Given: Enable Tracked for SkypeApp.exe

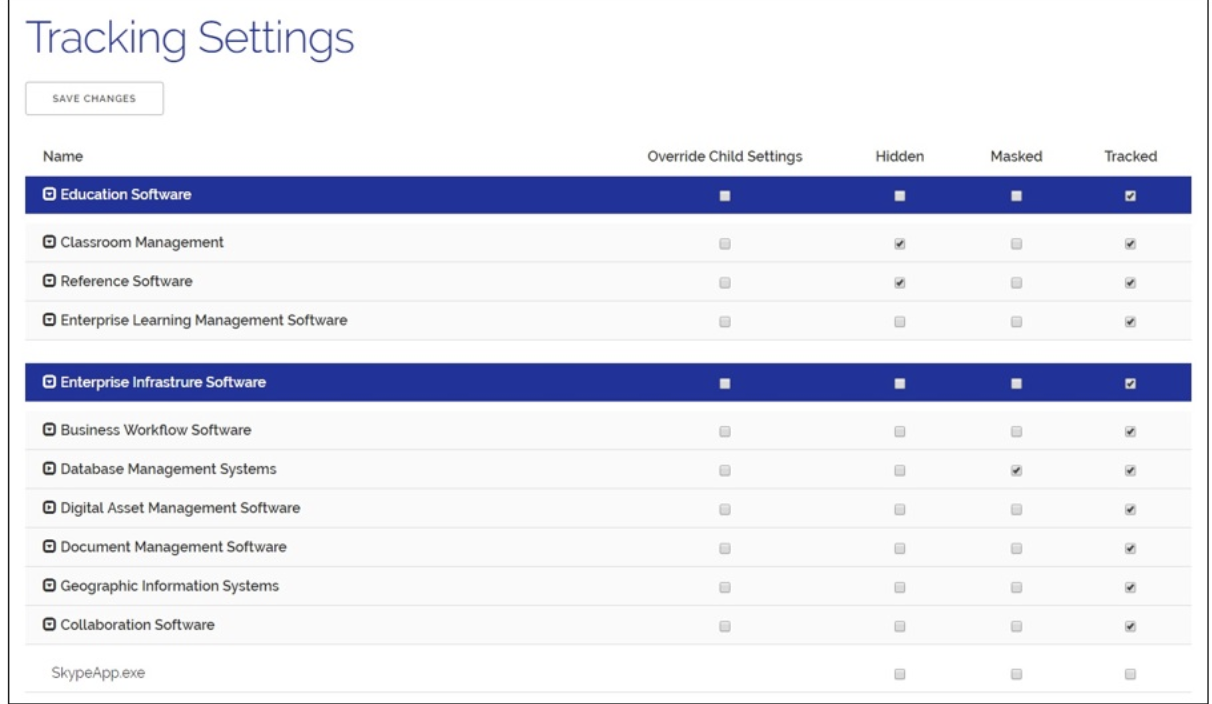Looking at the screenshot, I should 1130,675.
